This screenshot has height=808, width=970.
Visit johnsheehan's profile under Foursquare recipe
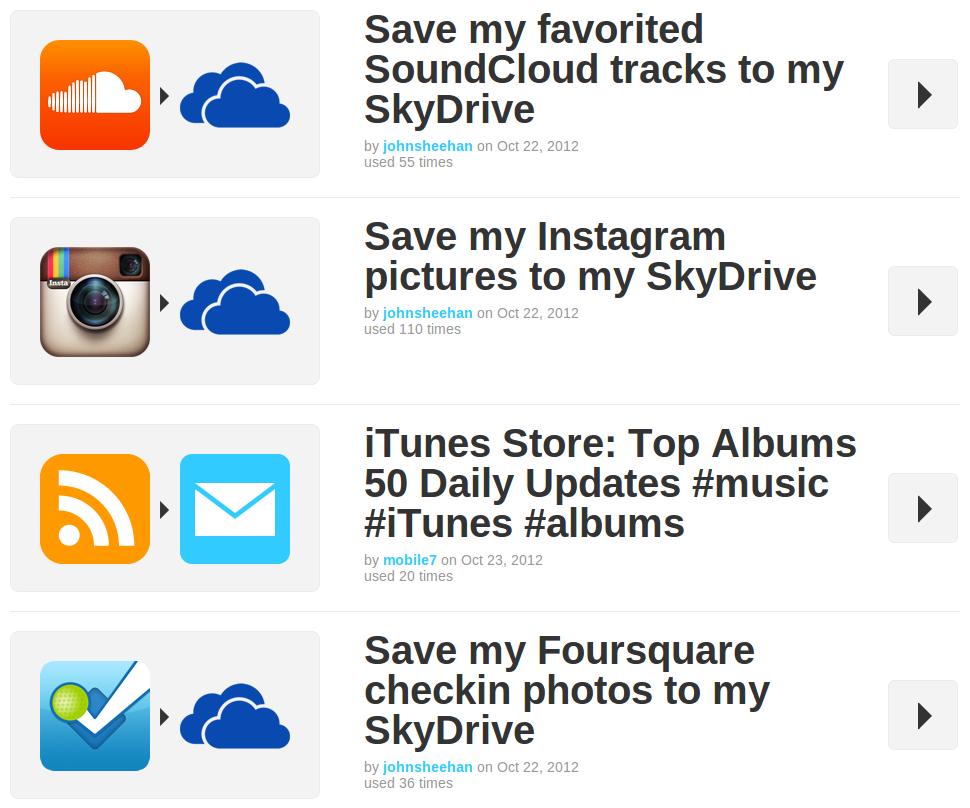pos(427,767)
